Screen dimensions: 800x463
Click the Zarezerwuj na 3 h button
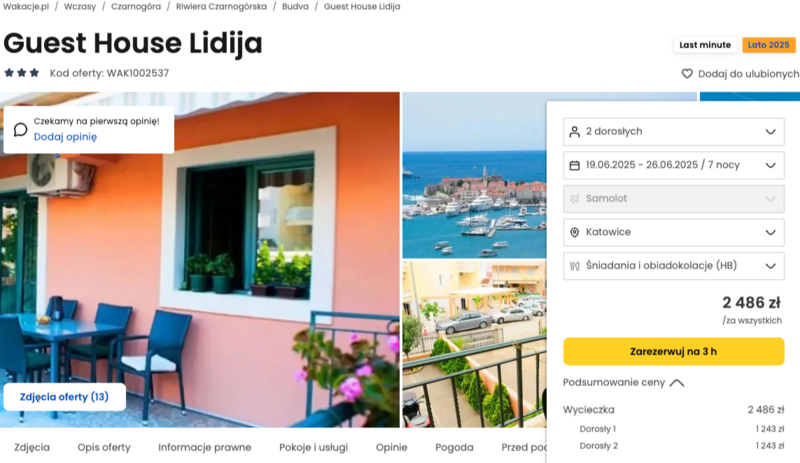[x=673, y=351]
